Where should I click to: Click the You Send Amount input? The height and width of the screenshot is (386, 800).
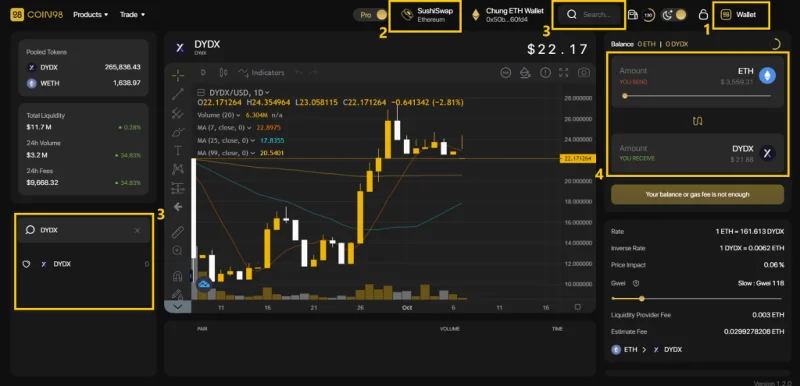[633, 71]
